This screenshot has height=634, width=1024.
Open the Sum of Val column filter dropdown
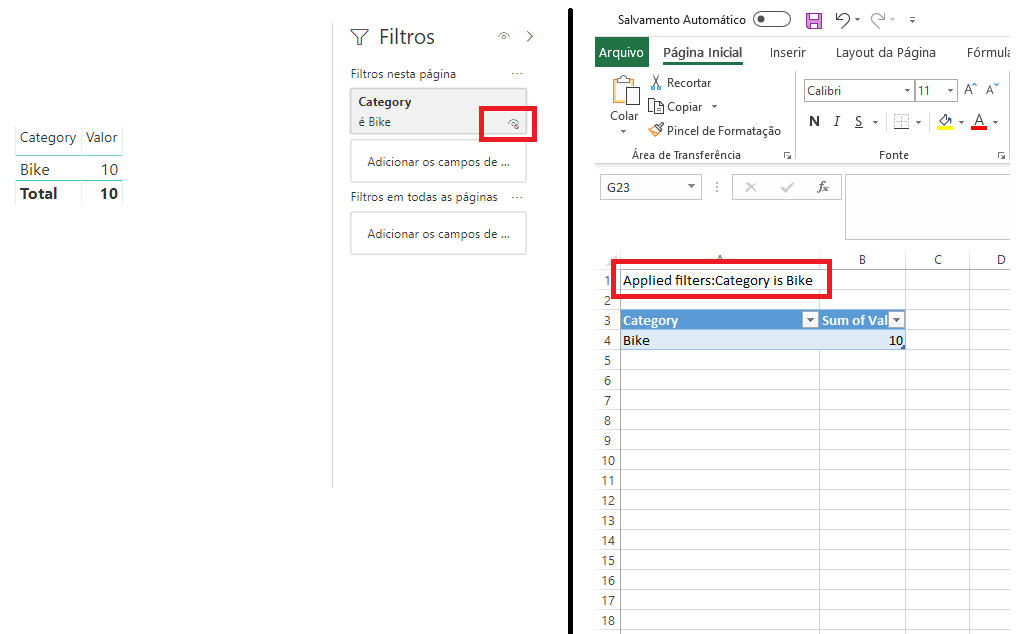point(897,320)
